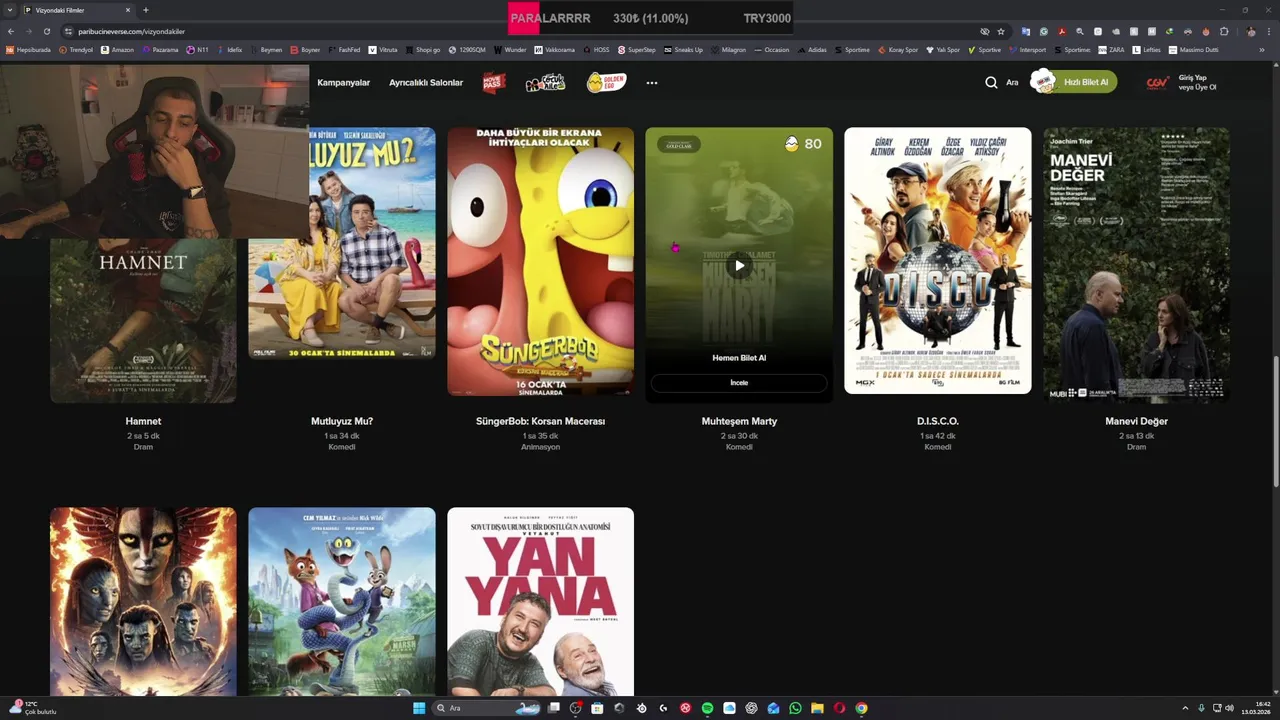This screenshot has width=1280, height=720.
Task: Click the Muhteşem Marty title text
Action: click(739, 421)
